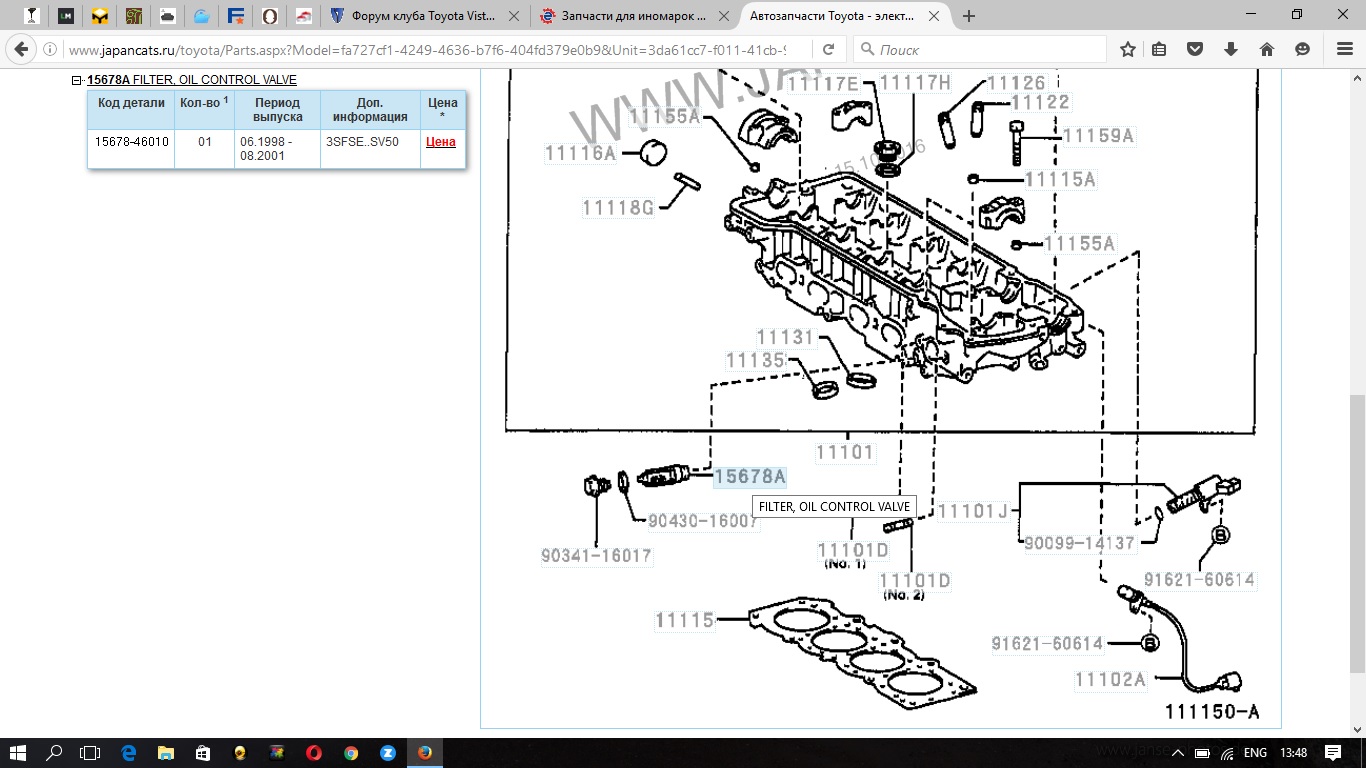Screen dimensions: 1366x768
Task: Open the Firefox hamburger menu
Action: pyautogui.click(x=1344, y=49)
